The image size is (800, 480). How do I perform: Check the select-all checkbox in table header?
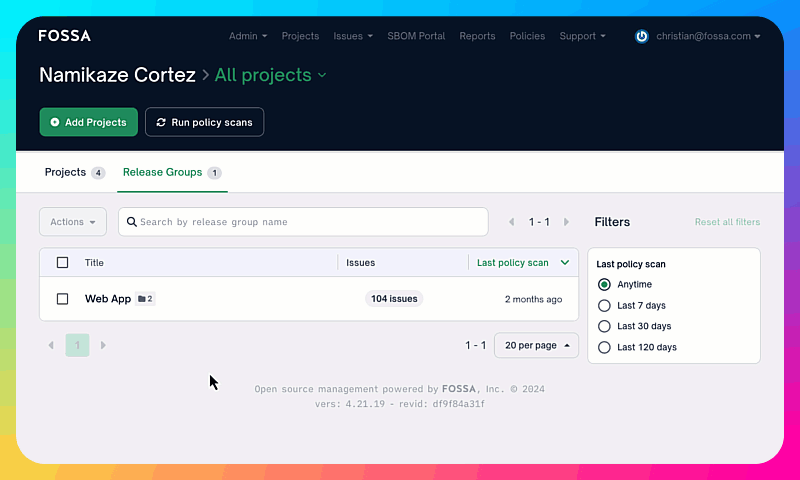point(63,263)
